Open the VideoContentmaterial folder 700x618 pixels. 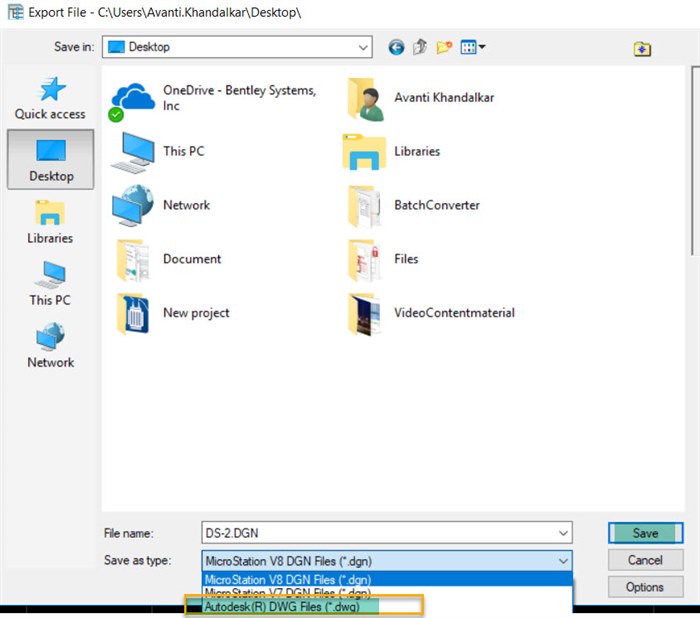(431, 313)
